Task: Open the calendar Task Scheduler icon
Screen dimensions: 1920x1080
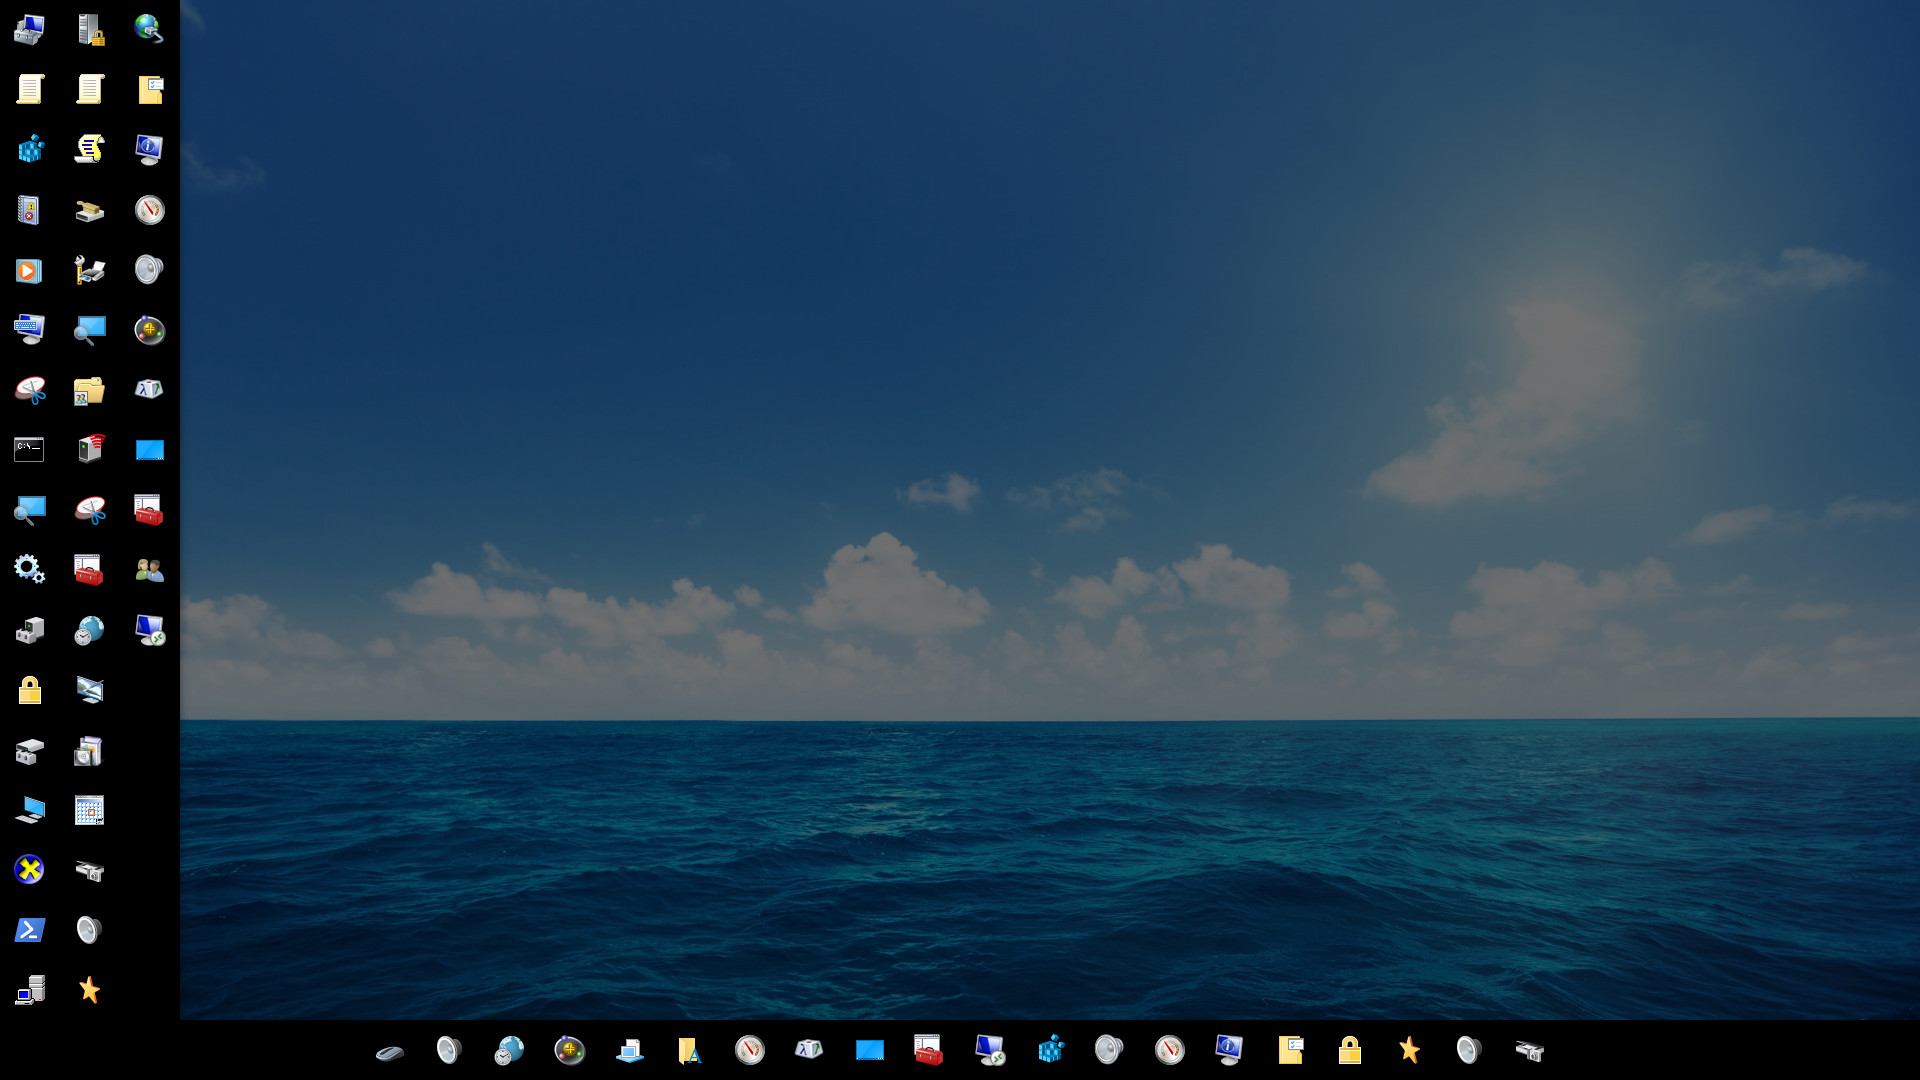Action: click(x=90, y=810)
